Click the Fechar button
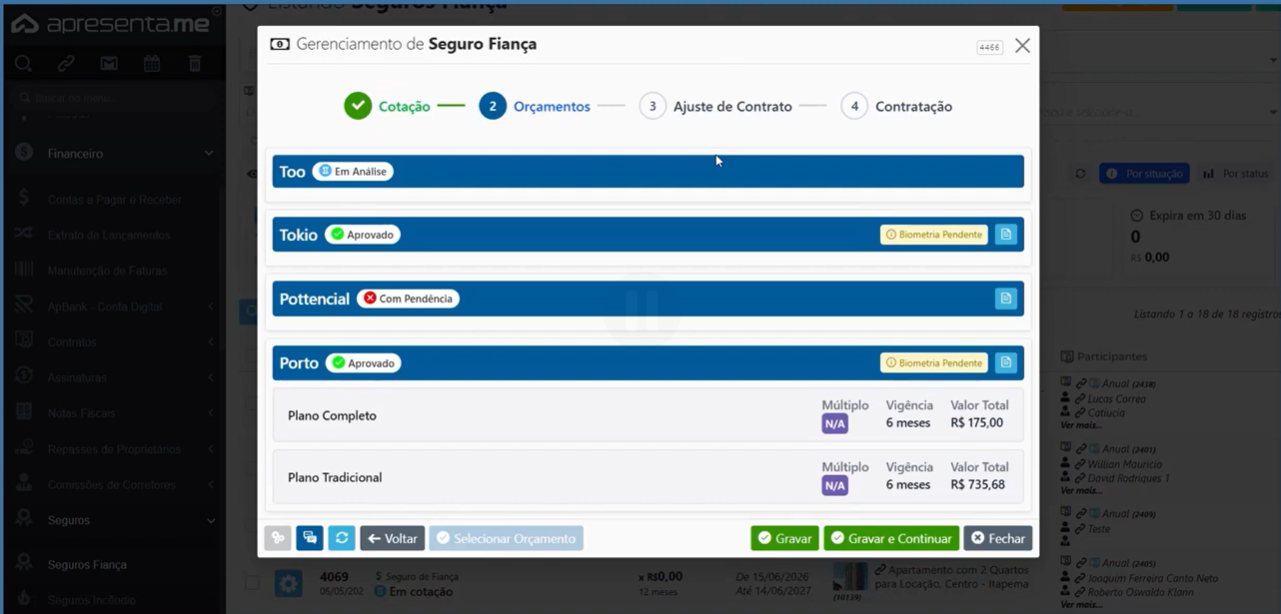This screenshot has height=614, width=1281. (x=998, y=538)
